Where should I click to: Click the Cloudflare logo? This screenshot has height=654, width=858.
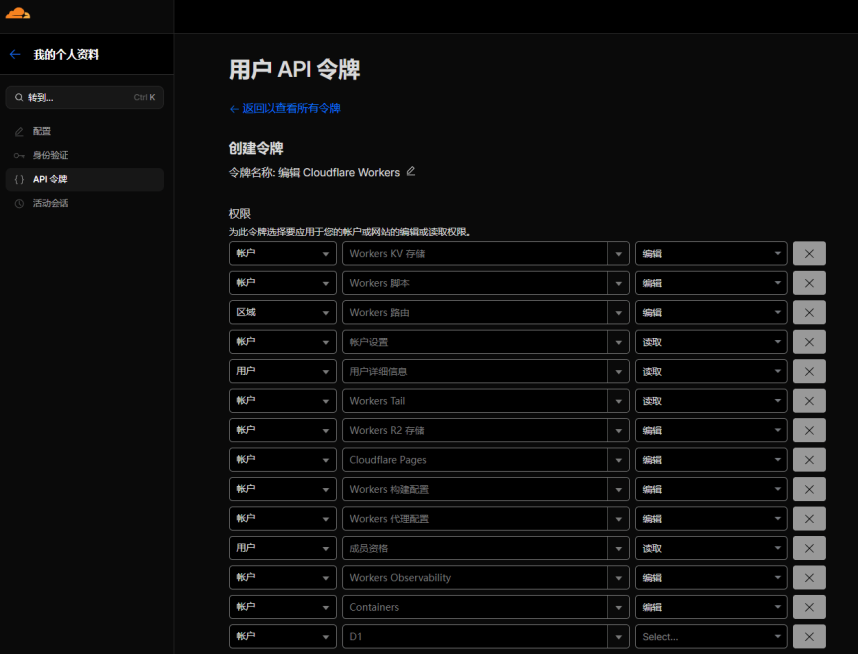18,13
